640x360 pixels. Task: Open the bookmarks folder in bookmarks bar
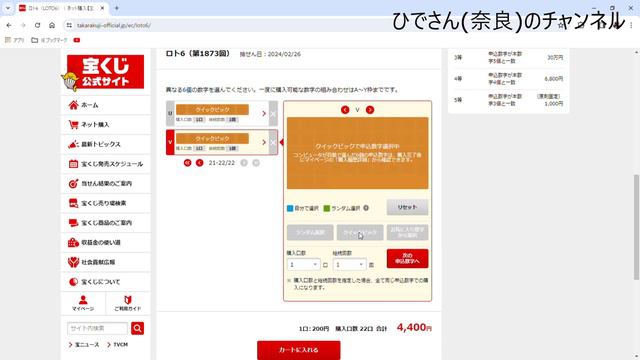(x=49, y=40)
